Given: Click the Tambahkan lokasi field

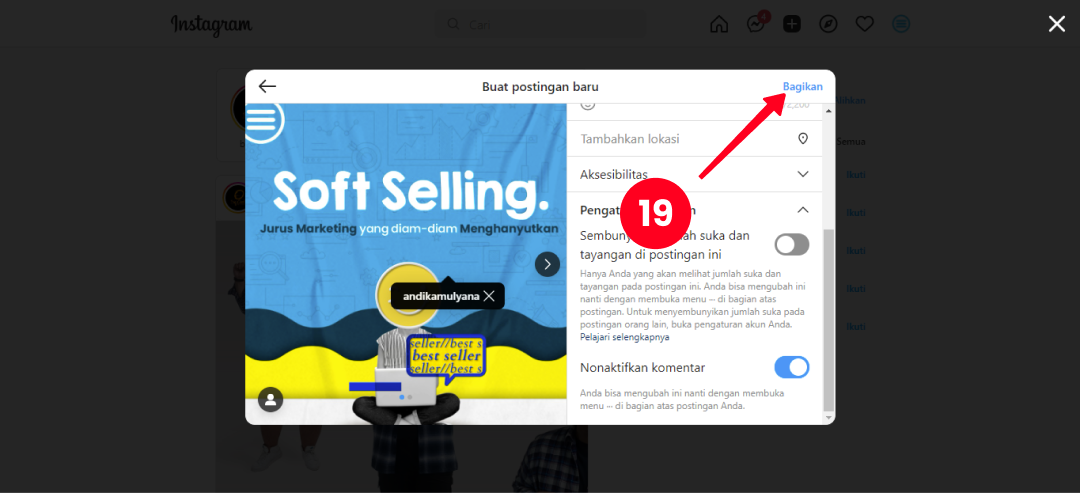Looking at the screenshot, I should (x=694, y=139).
